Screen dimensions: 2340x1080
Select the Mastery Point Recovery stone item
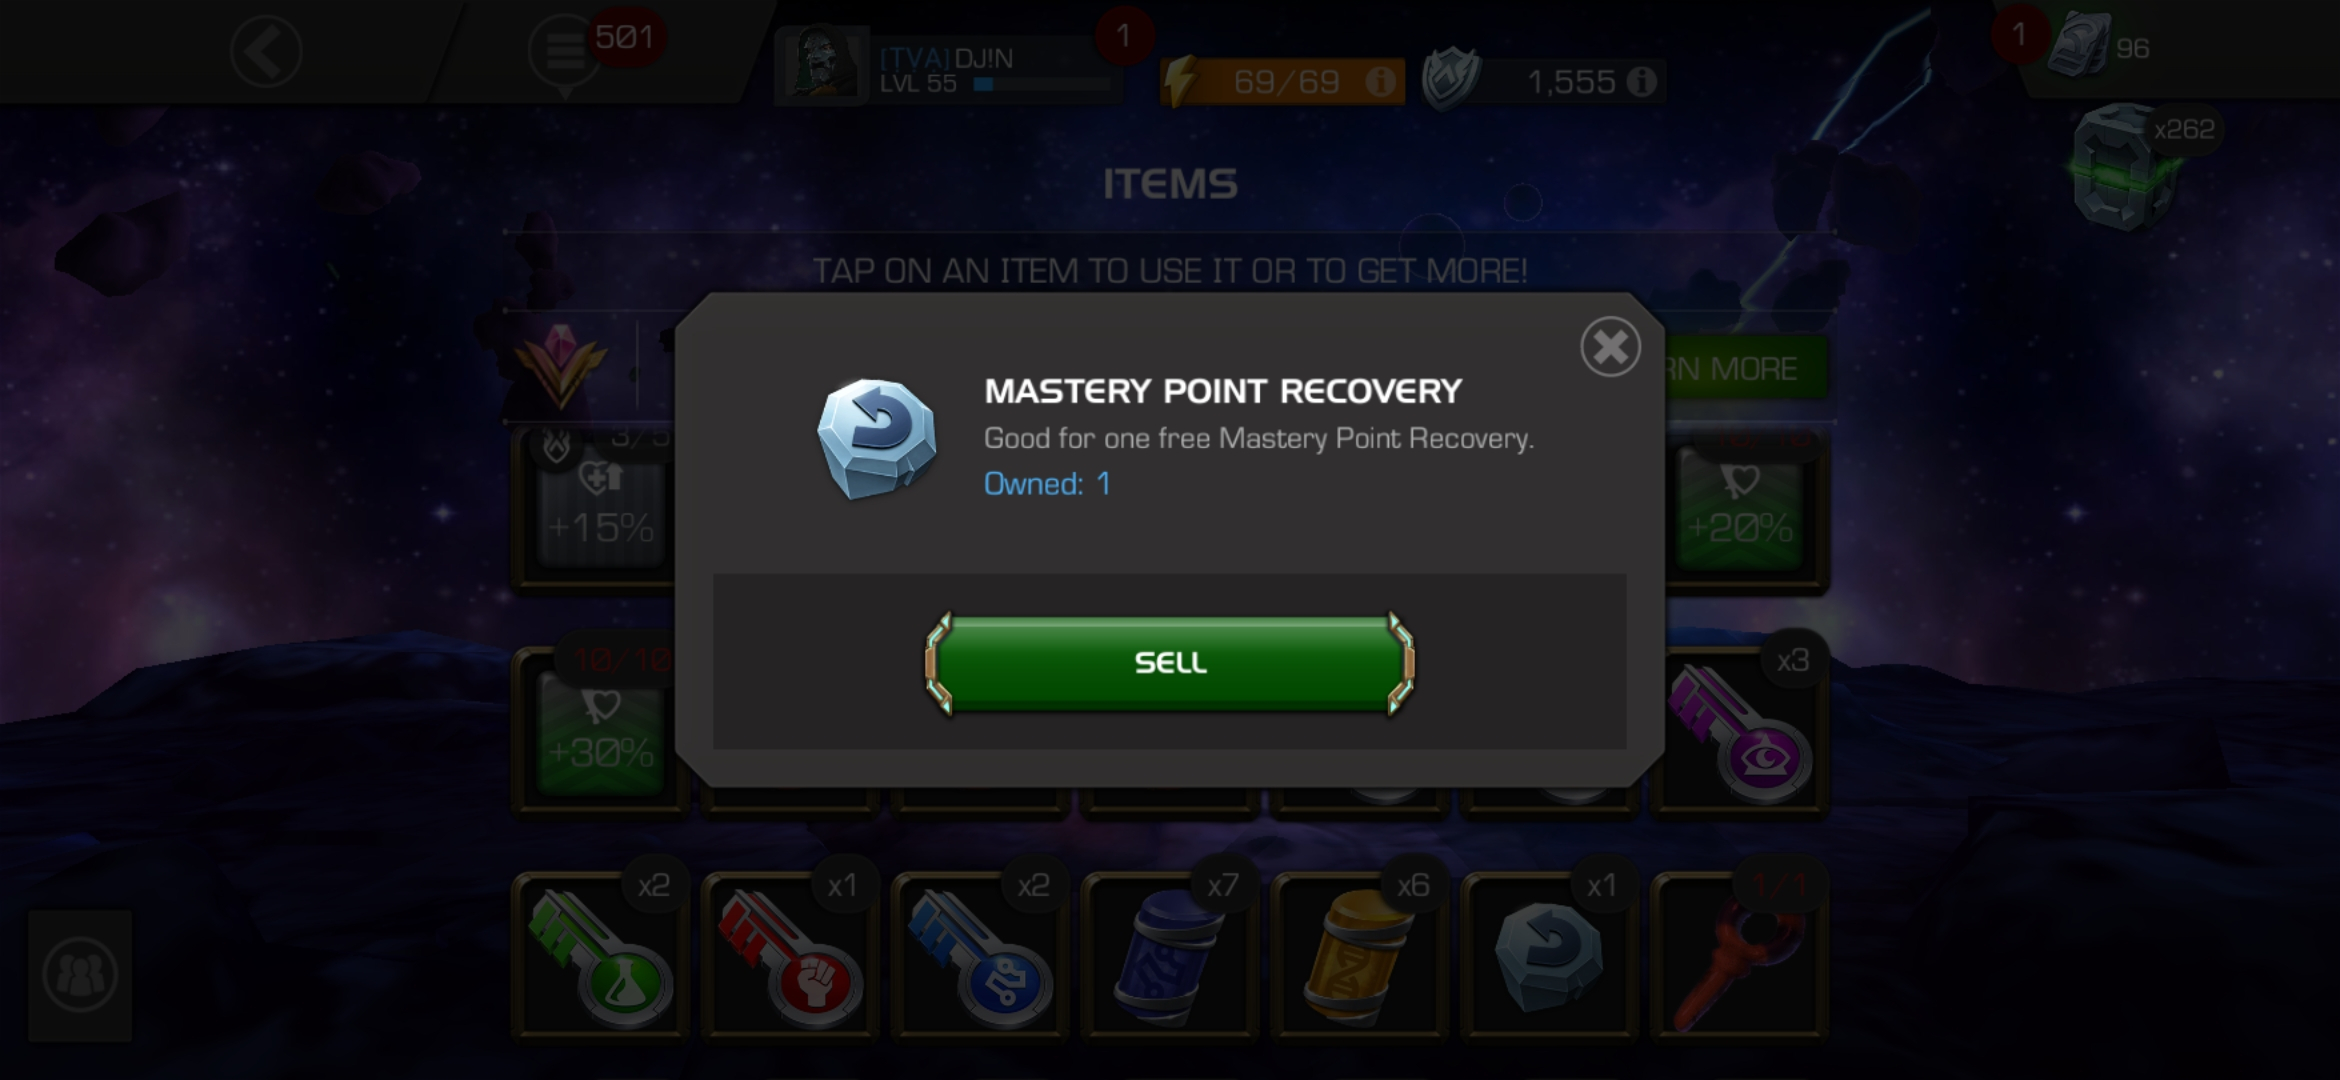coord(1549,957)
